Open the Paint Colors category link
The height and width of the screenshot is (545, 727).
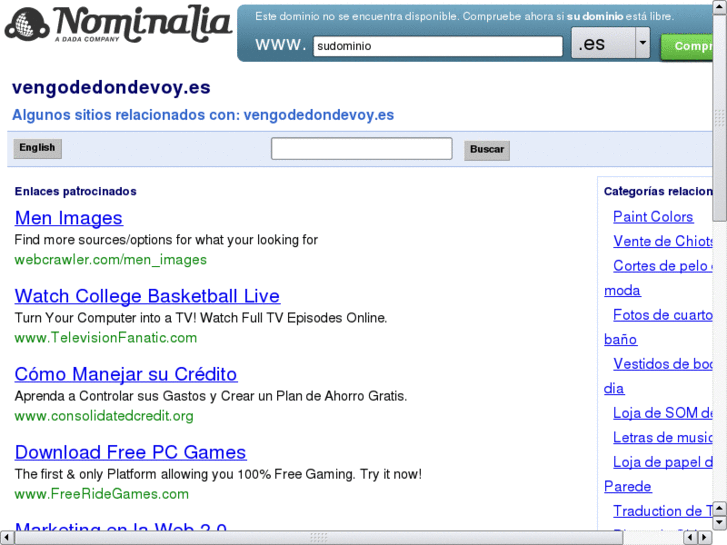[653, 217]
